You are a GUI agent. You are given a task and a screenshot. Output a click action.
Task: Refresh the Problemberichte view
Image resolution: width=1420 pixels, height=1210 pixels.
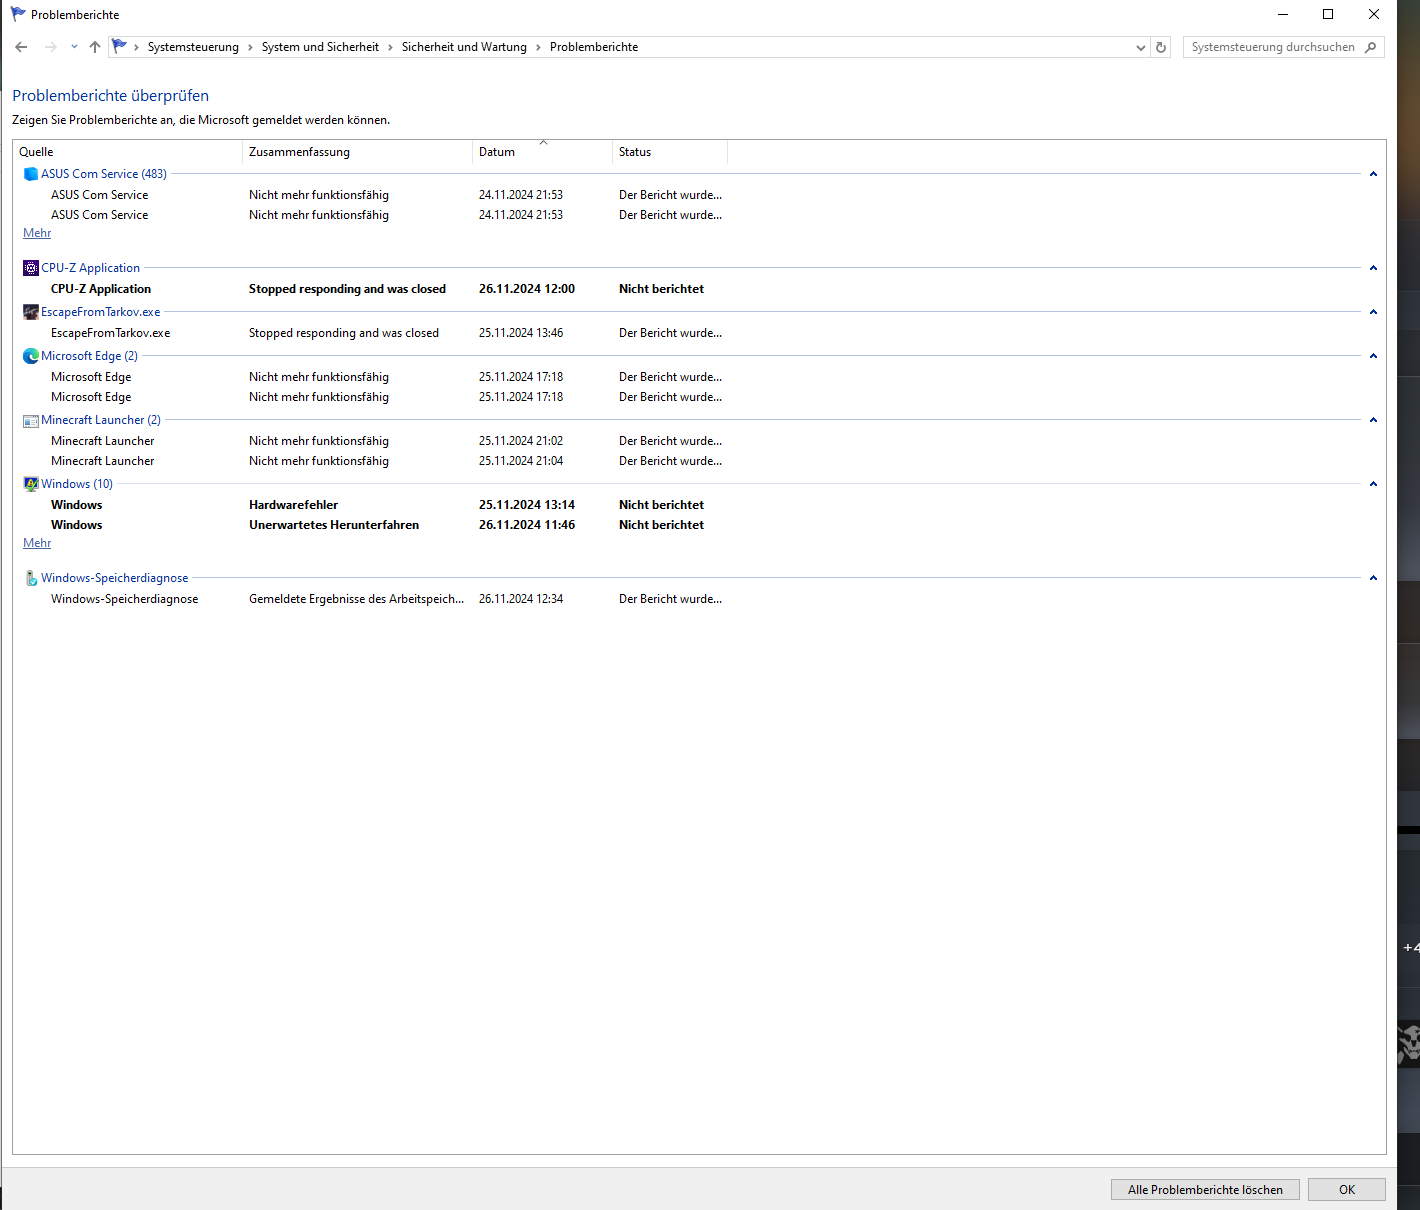click(1161, 47)
